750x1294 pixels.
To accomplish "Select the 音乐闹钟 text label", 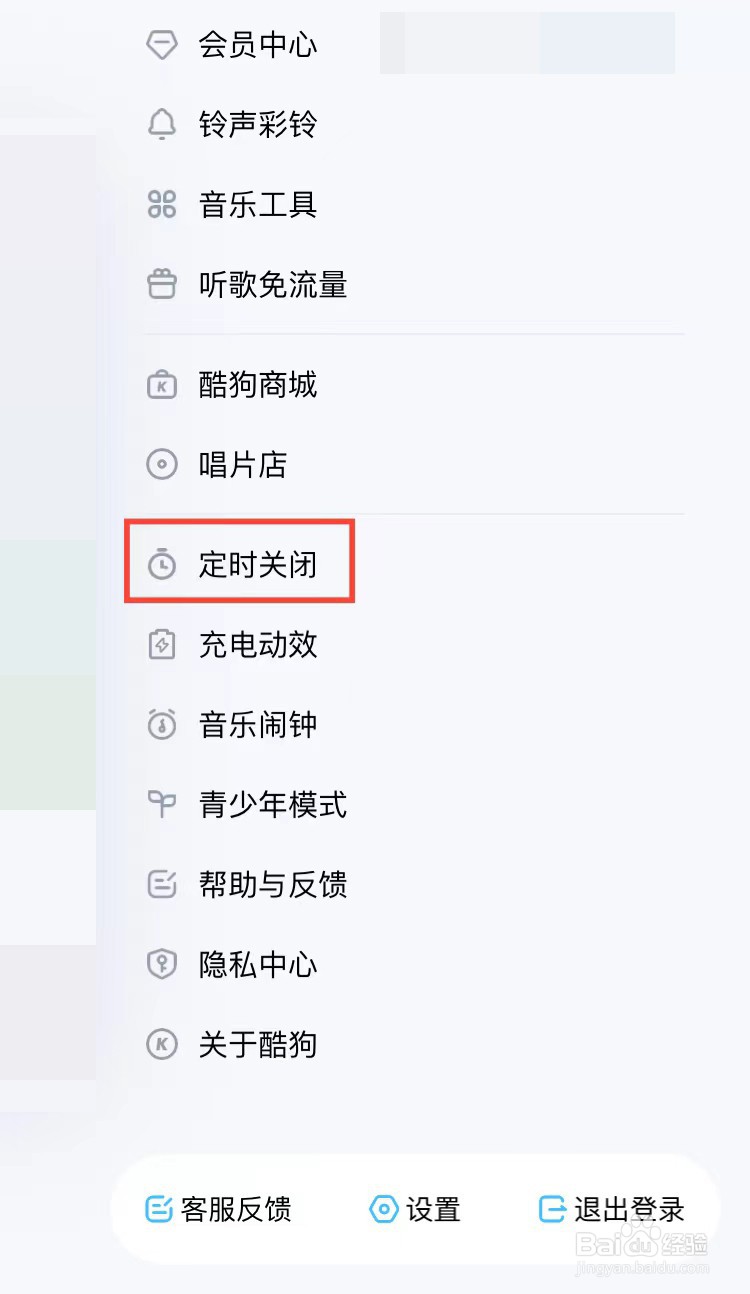I will [x=258, y=724].
